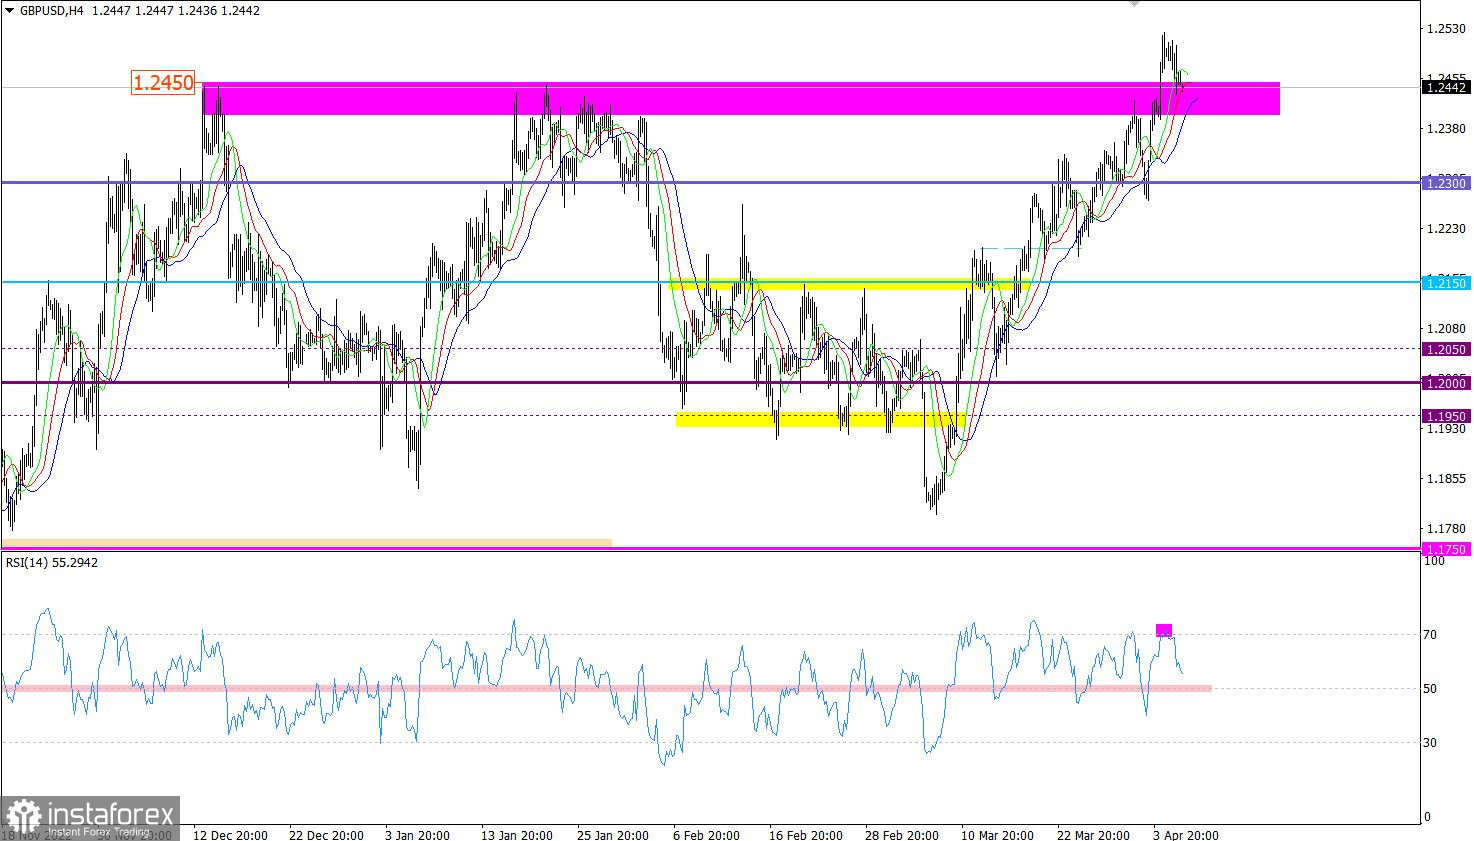Click the 1.2230 price axis label
1474x841 pixels.
point(1446,229)
